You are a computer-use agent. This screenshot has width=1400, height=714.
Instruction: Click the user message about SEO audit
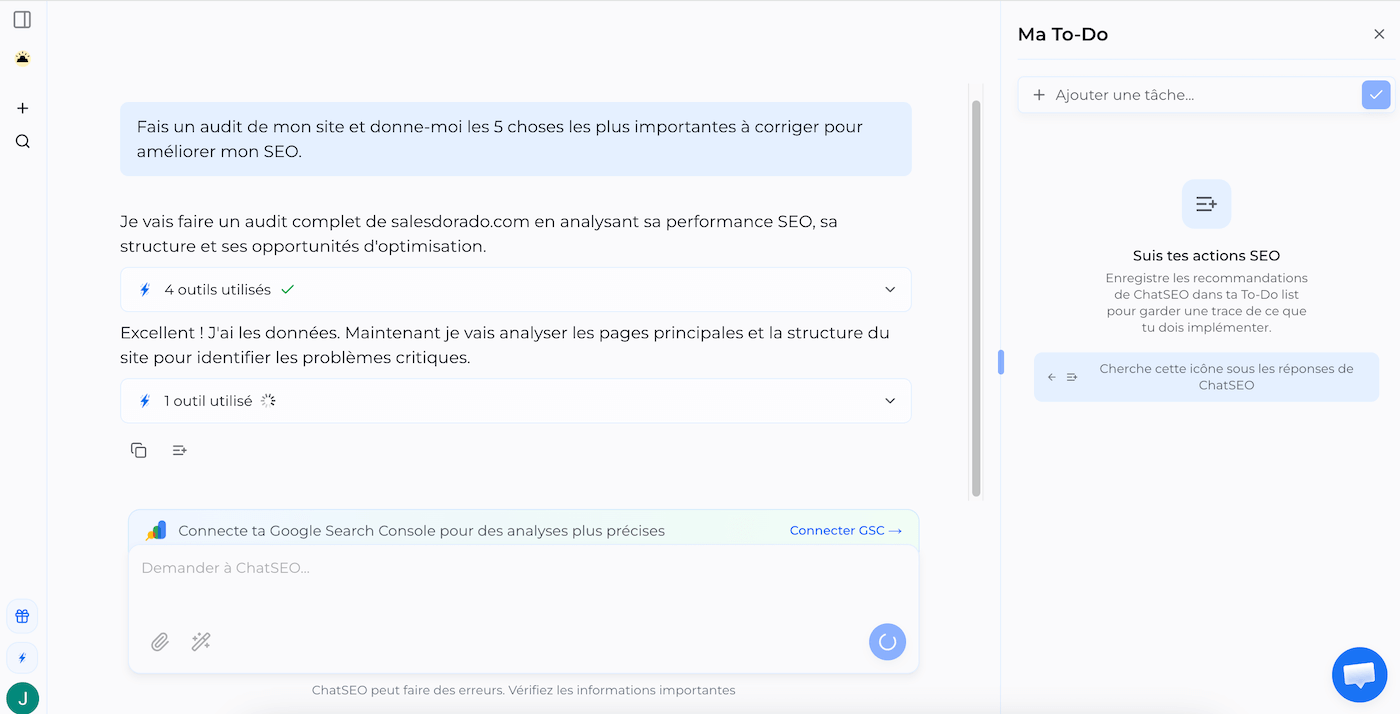(x=515, y=139)
